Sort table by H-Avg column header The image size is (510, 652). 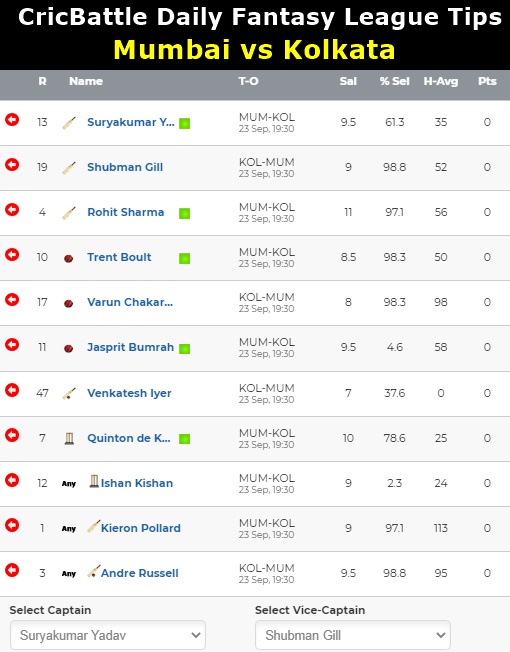[x=441, y=81]
